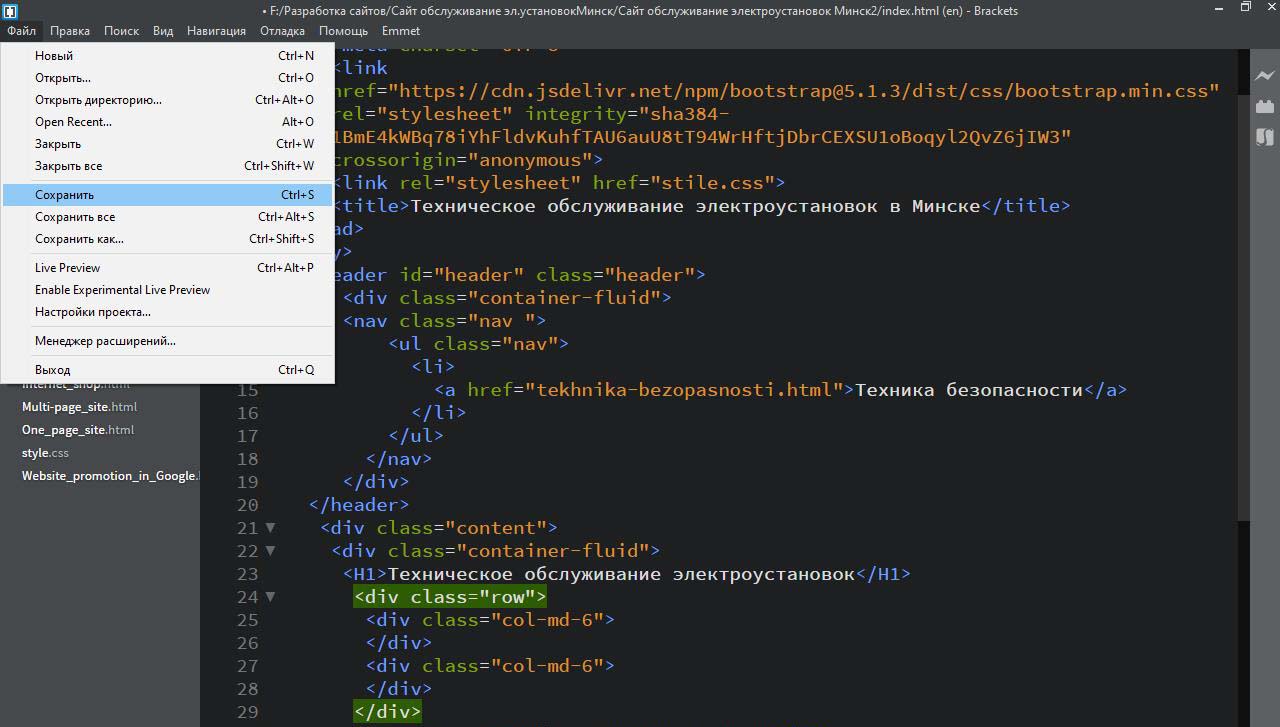Select Открыть директорию... menu entry
Viewport: 1280px width, 727px height.
coord(98,100)
